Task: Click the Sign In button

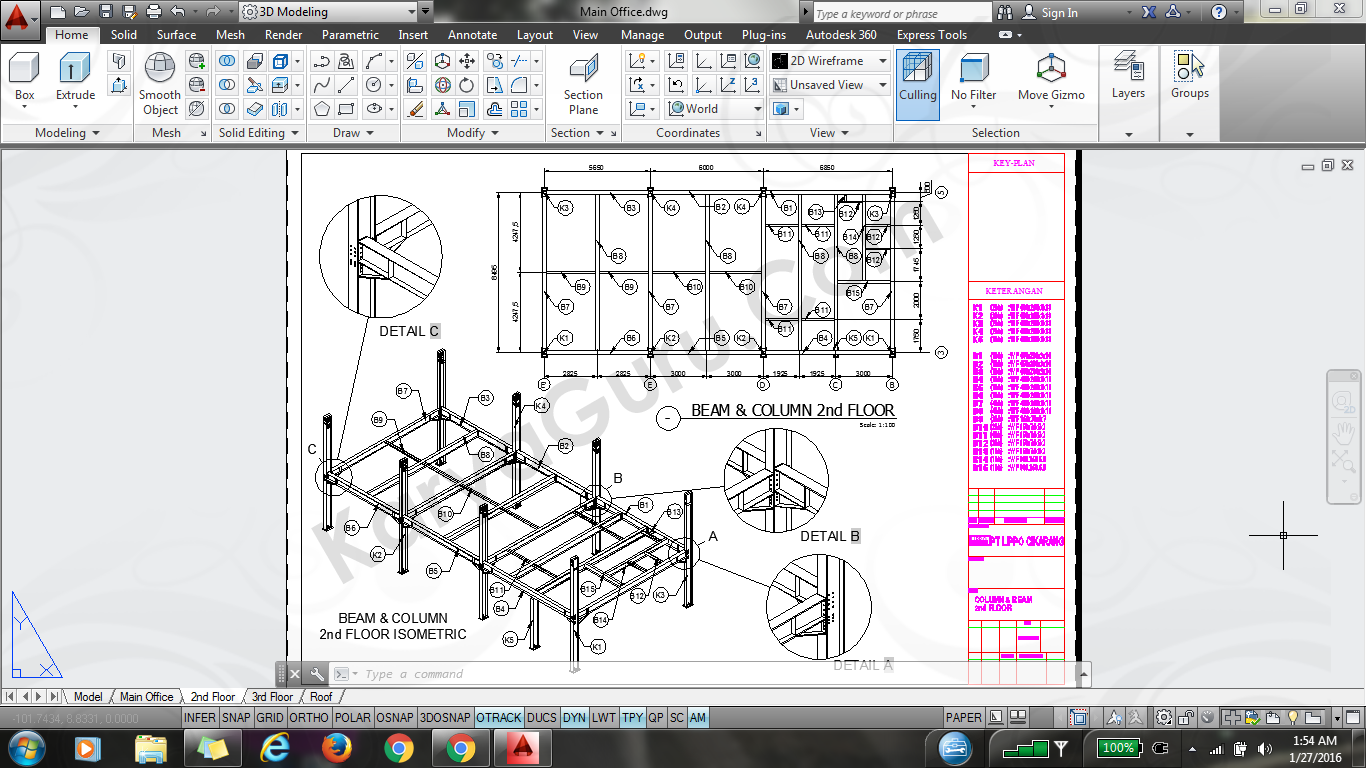Action: point(1059,13)
